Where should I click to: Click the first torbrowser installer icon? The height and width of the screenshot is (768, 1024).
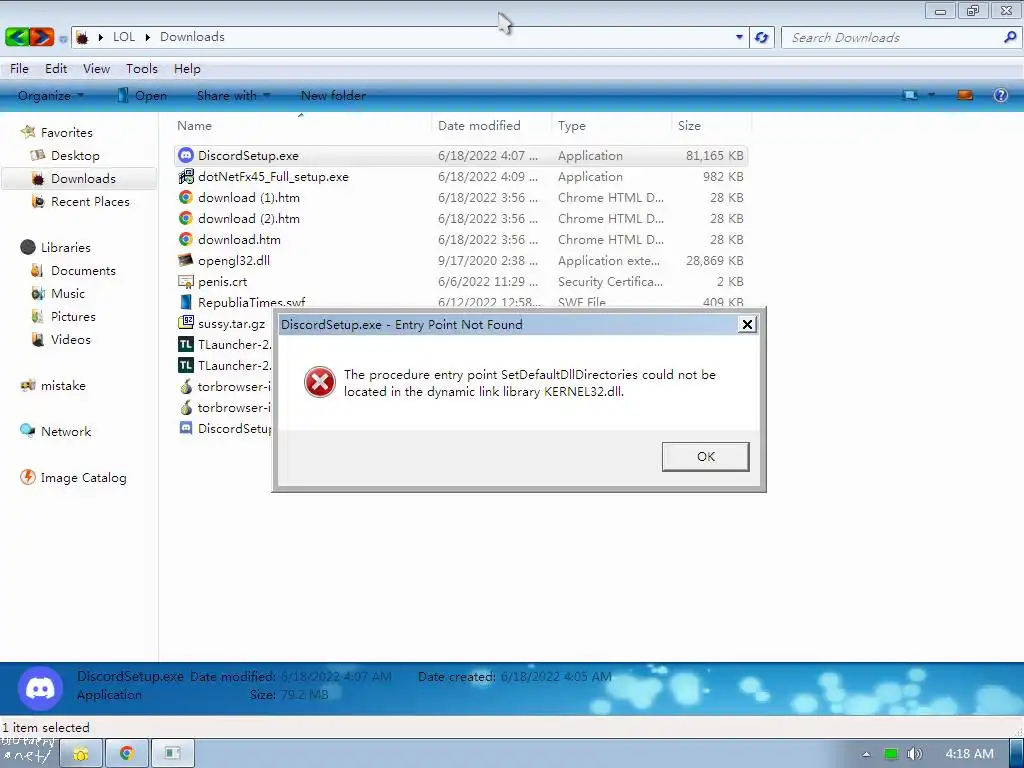pyautogui.click(x=186, y=387)
